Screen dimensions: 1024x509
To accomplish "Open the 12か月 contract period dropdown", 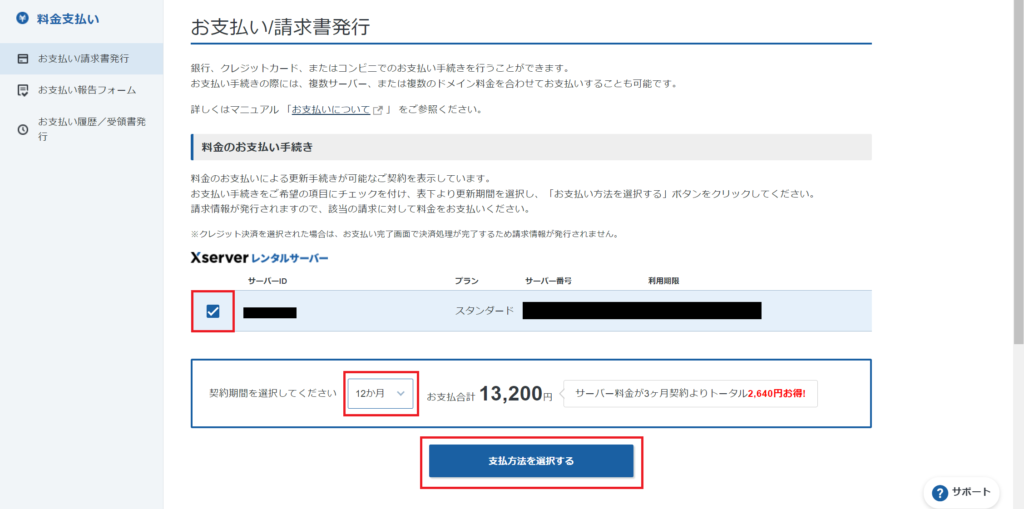I will tap(381, 393).
